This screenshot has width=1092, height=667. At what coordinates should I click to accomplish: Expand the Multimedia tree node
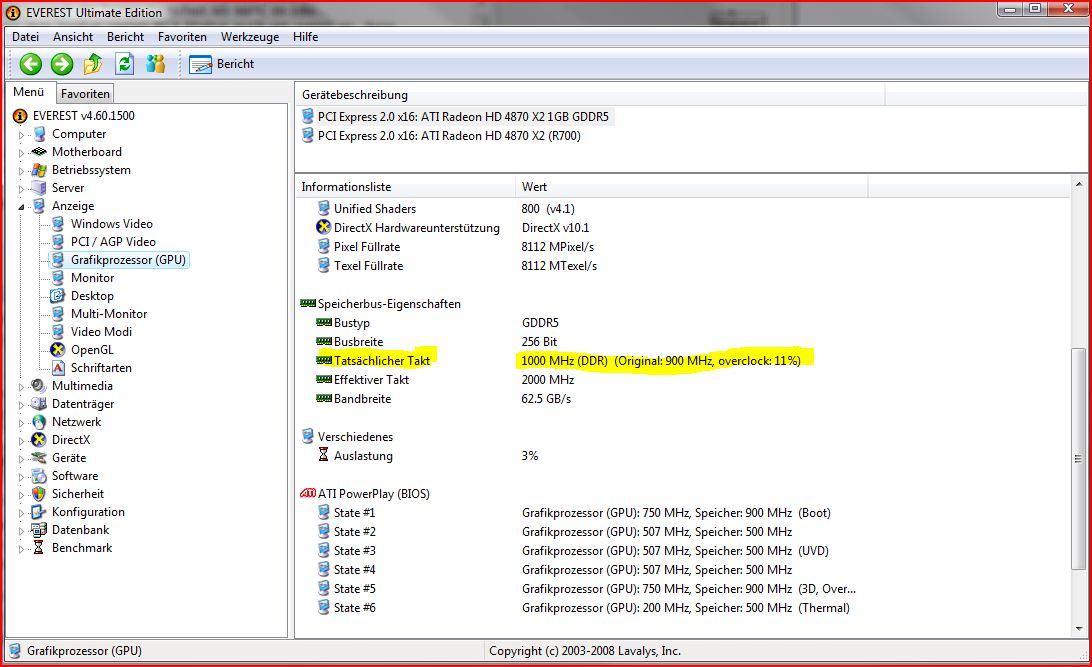coord(21,386)
